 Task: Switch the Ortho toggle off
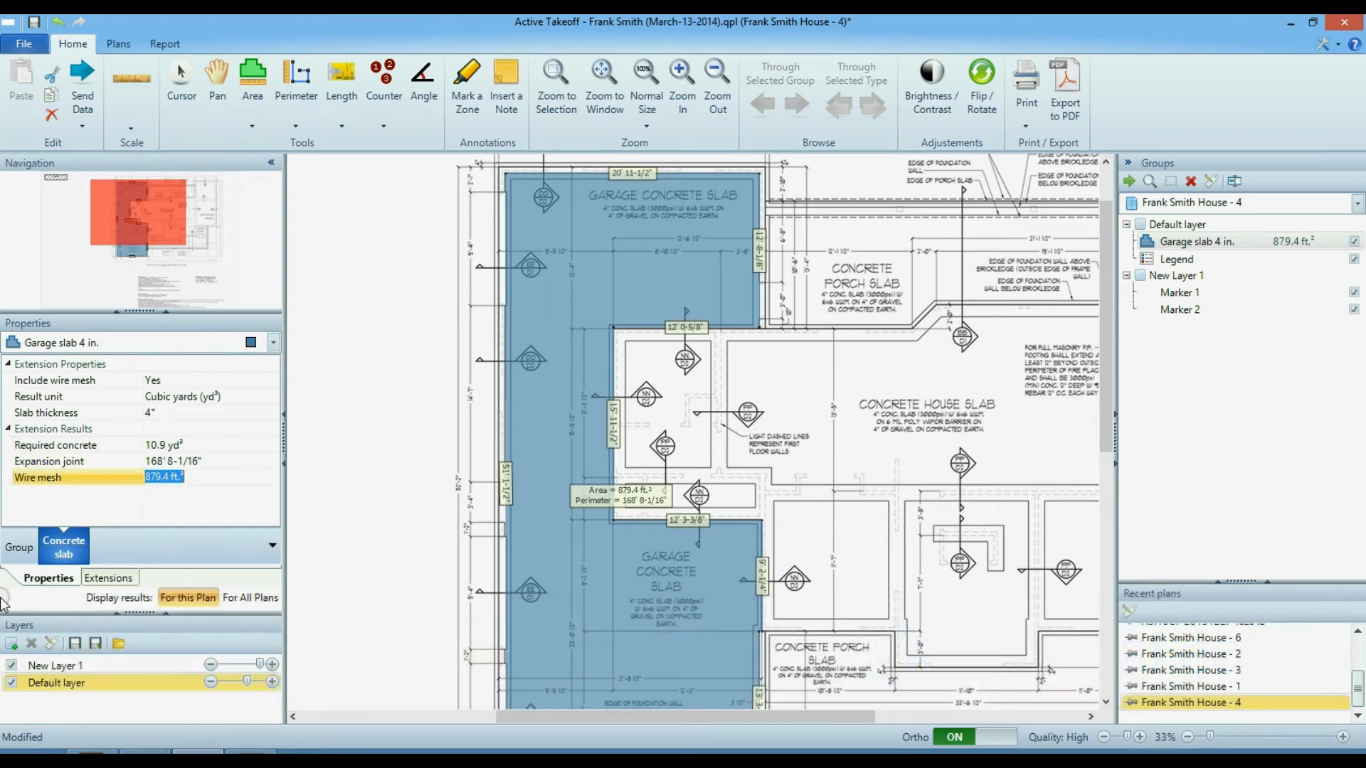coord(975,737)
